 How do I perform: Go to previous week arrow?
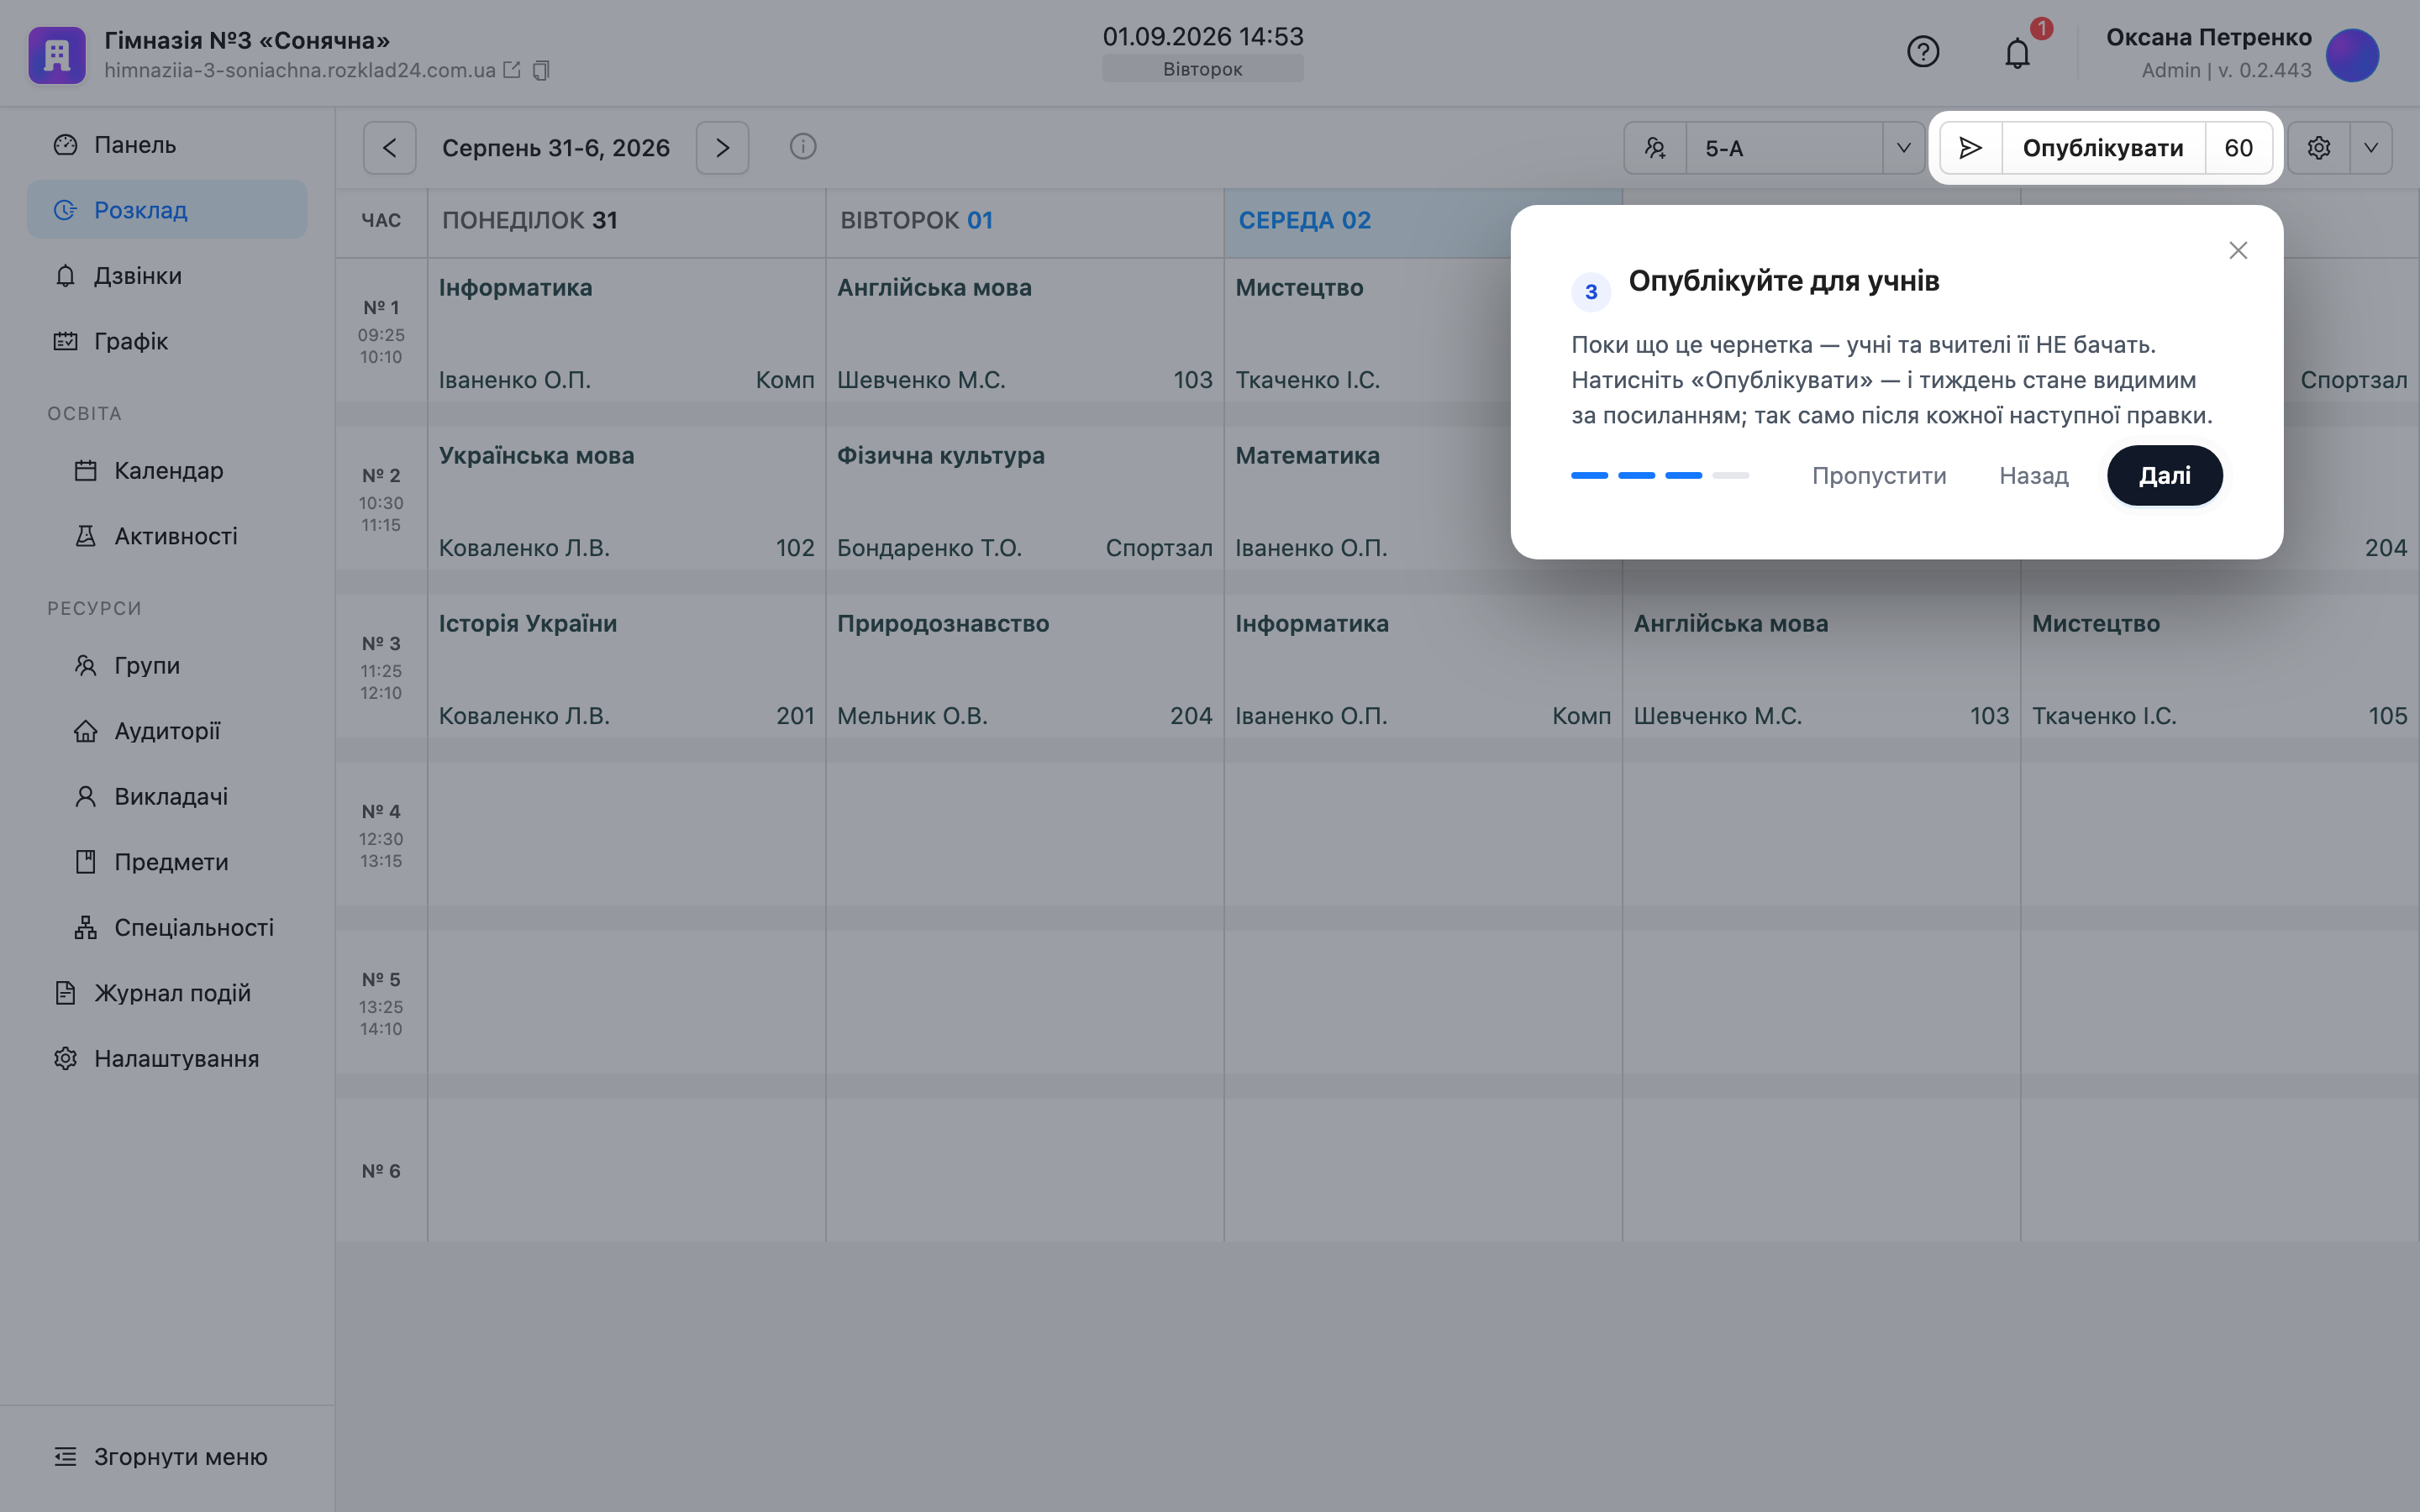390,148
